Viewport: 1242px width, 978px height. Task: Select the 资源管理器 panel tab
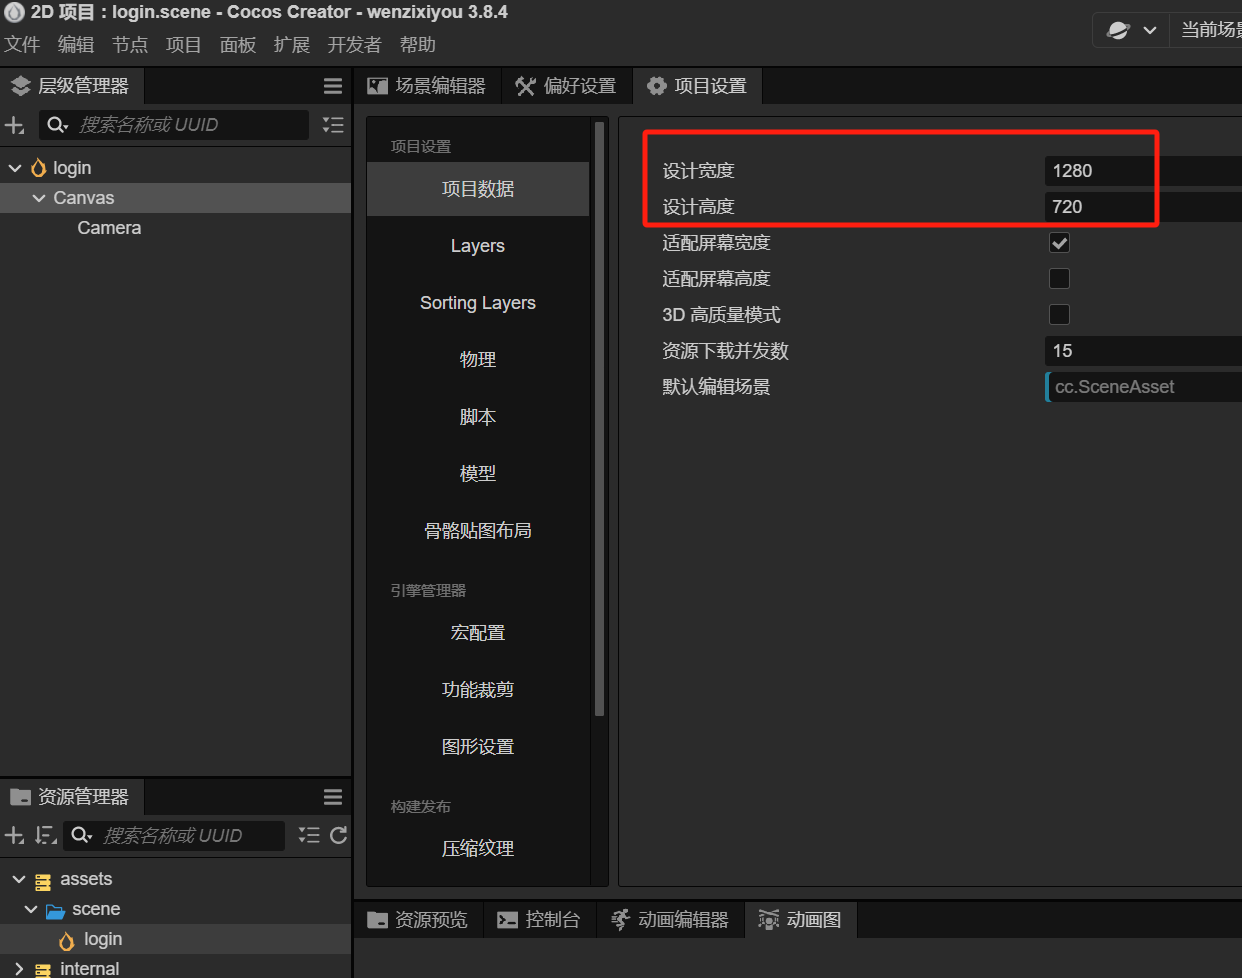72,797
